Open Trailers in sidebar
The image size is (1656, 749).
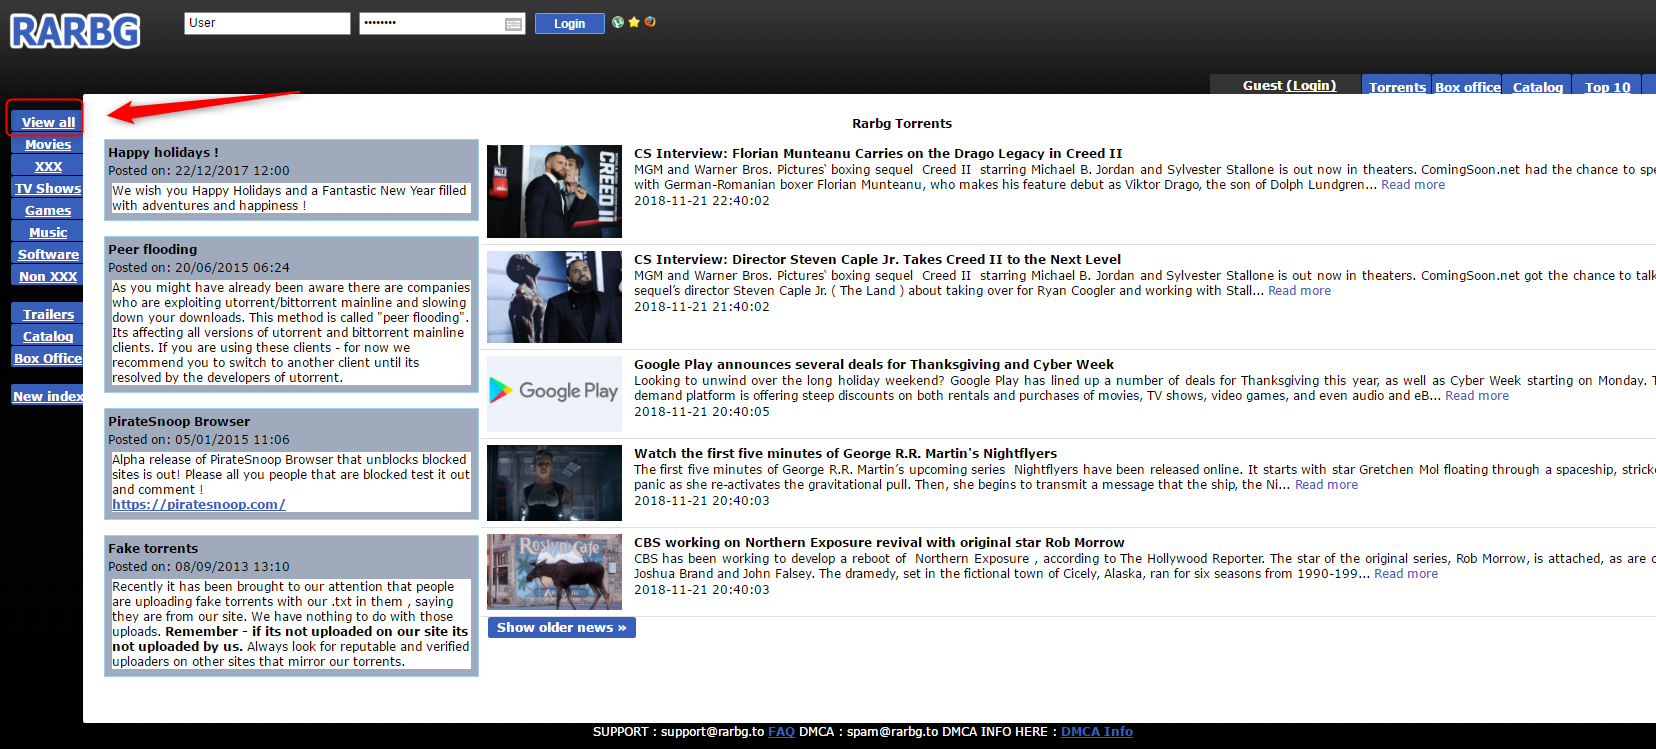point(48,314)
